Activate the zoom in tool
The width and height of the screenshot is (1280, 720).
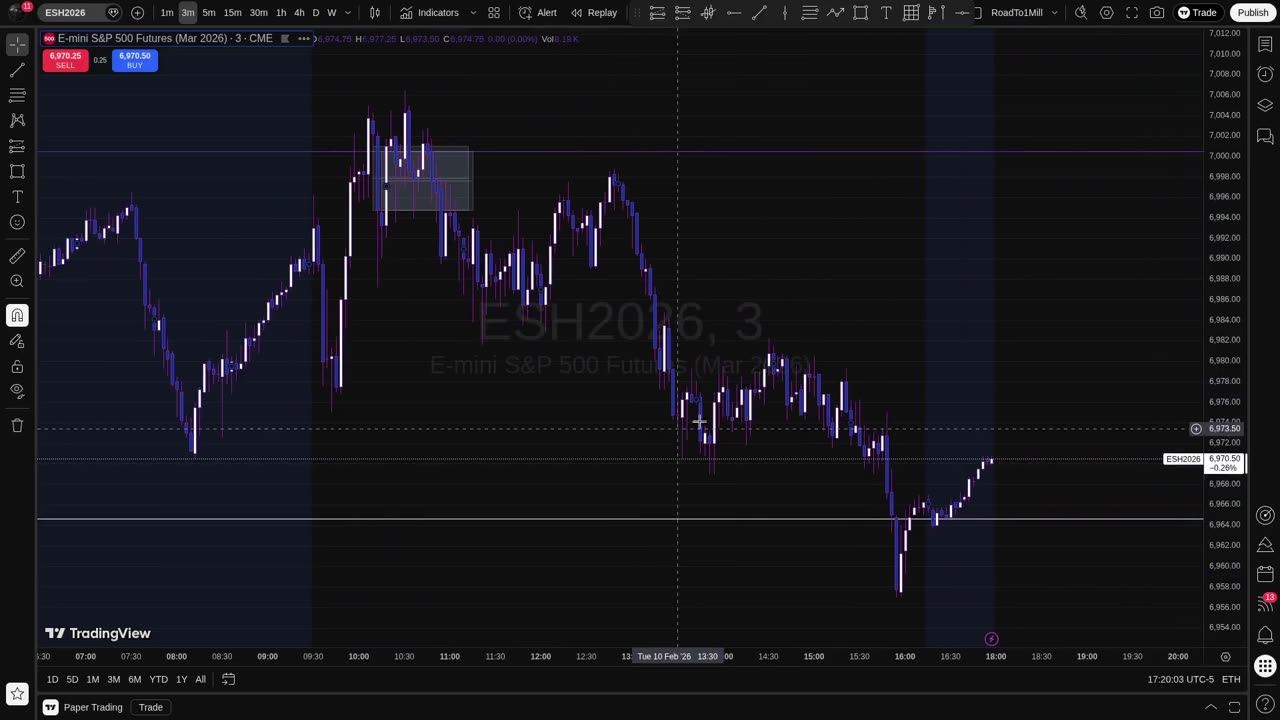point(17,281)
